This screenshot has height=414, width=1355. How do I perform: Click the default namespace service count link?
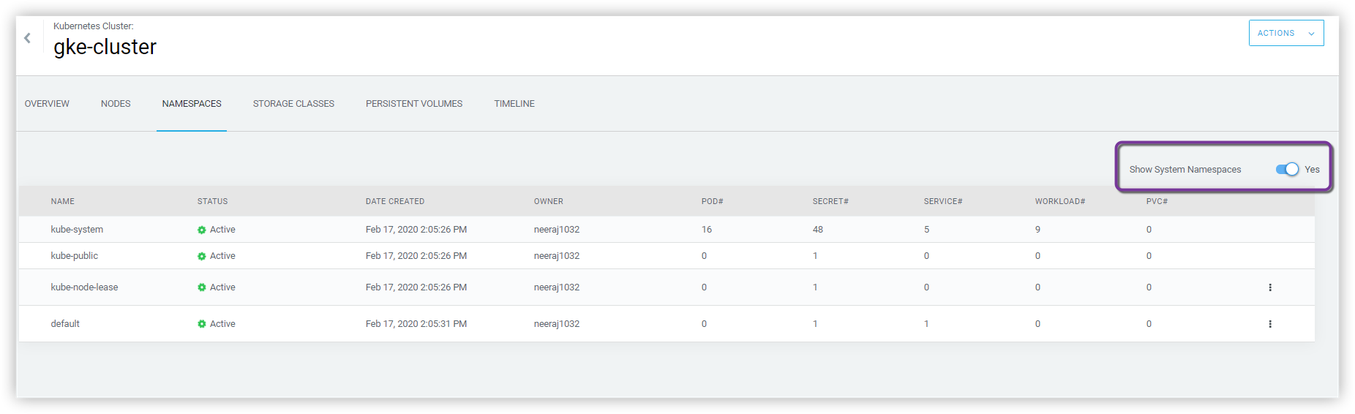coord(926,324)
